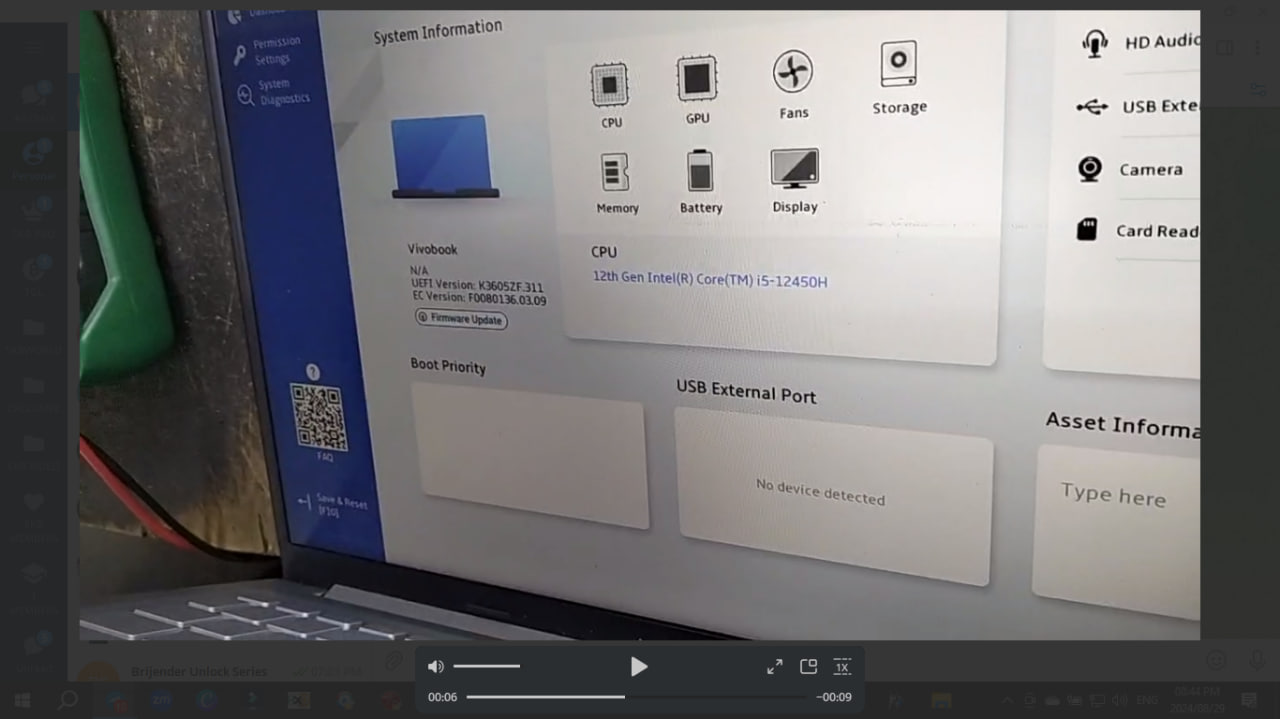Click the UEFI Version K3605ZF.311 text

pos(477,285)
